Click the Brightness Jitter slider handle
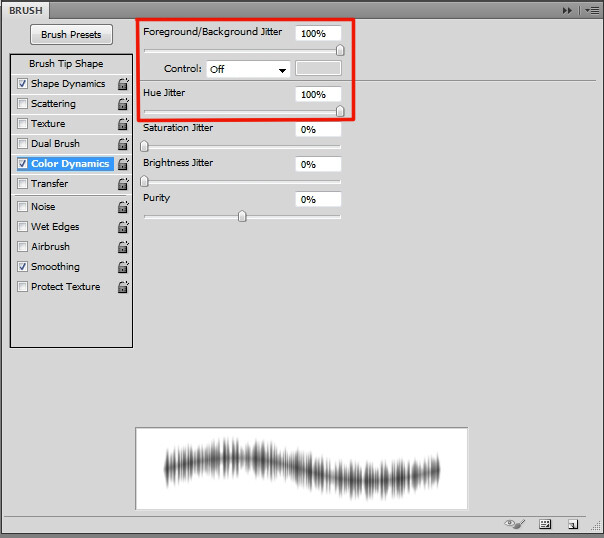 point(144,181)
